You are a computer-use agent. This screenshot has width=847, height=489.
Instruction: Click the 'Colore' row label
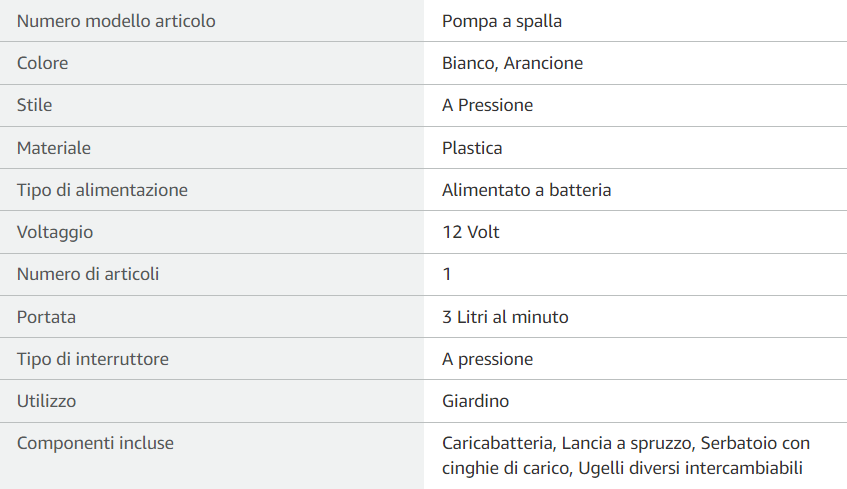click(43, 63)
